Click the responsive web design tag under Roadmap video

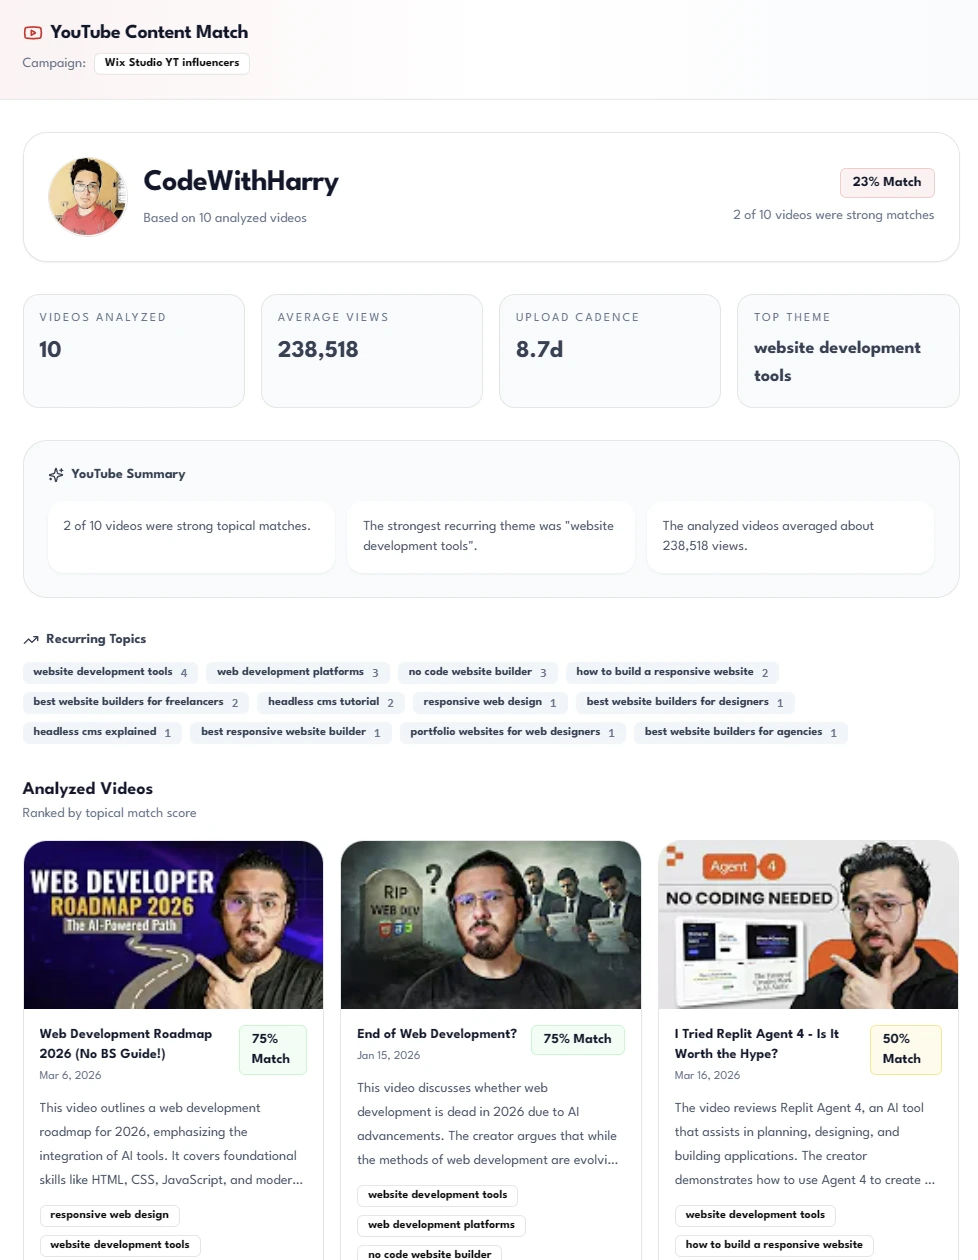point(110,1215)
